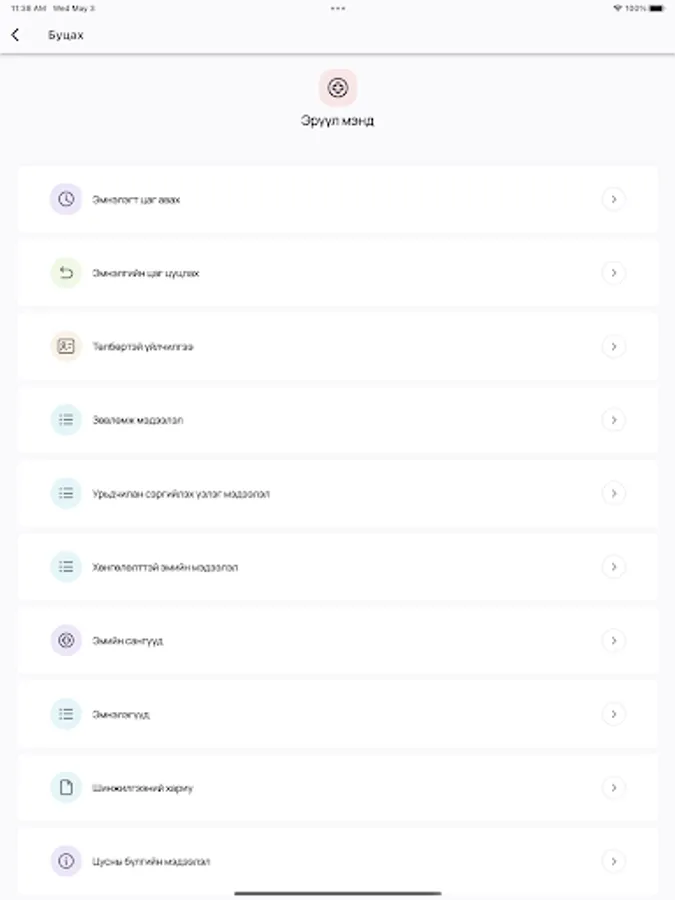The width and height of the screenshot is (675, 900).
Task: Tap the Эрүүл мэнд header icon
Action: [x=338, y=88]
